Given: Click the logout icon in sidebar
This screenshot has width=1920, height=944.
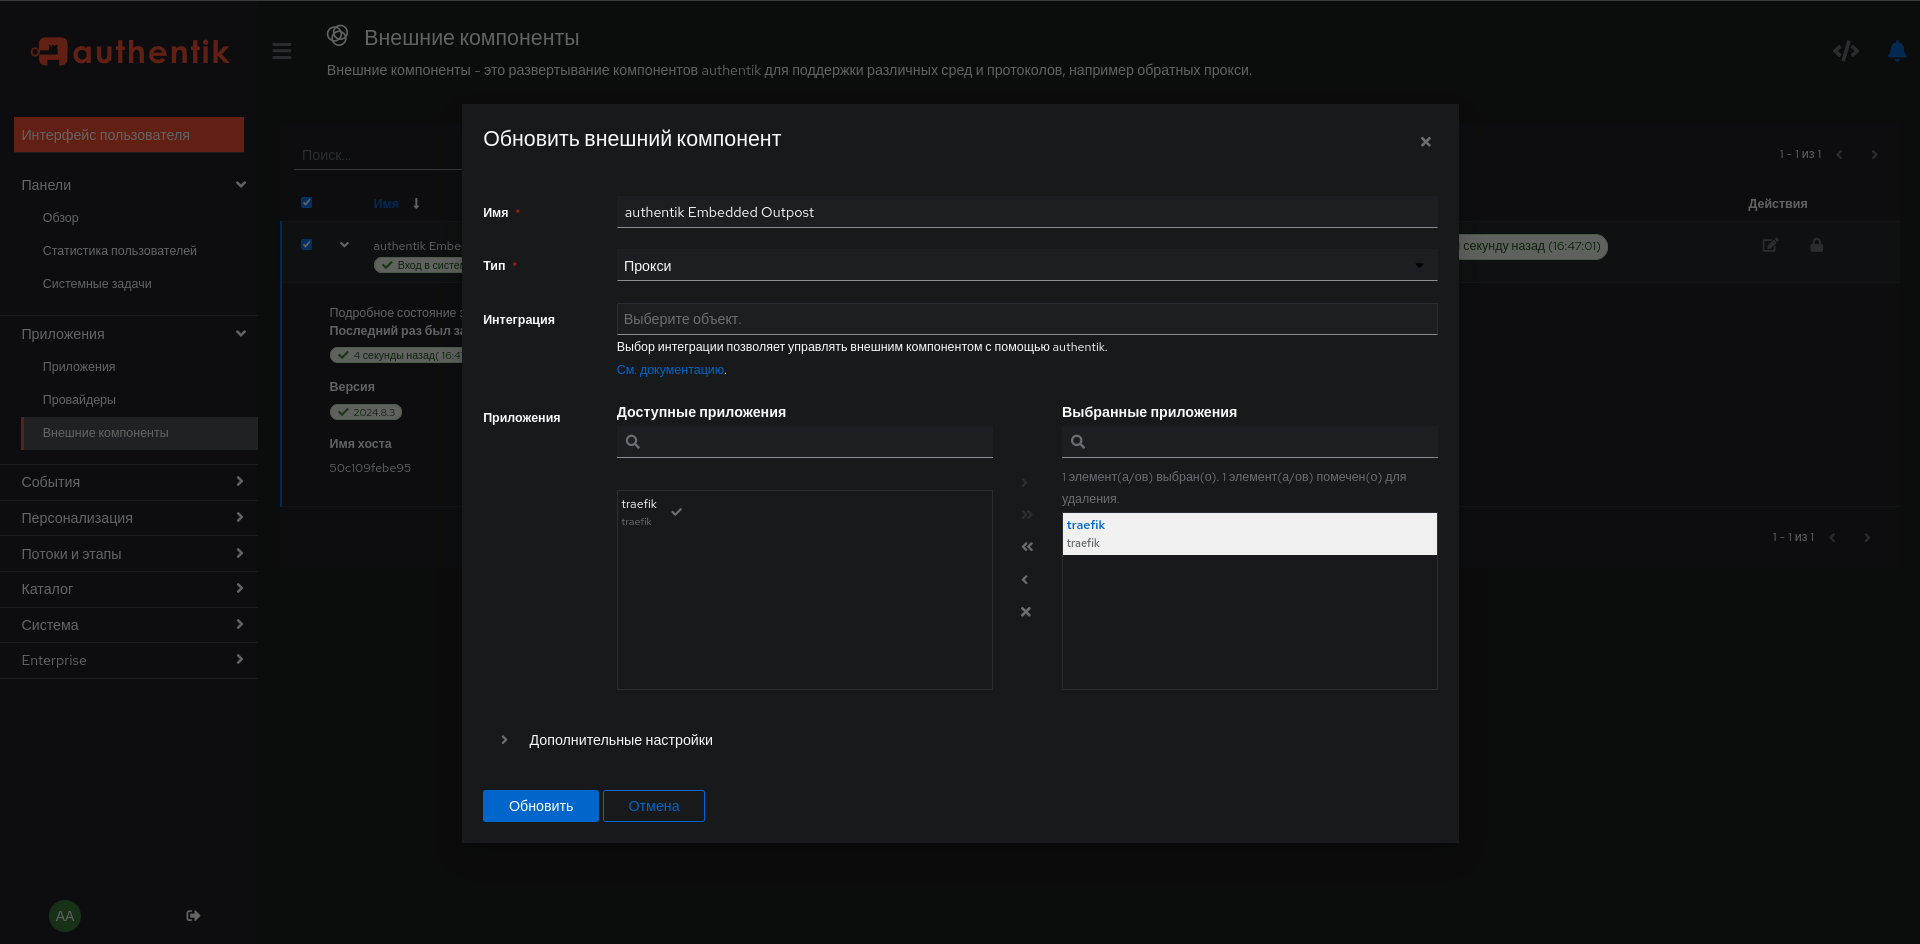Looking at the screenshot, I should point(193,916).
